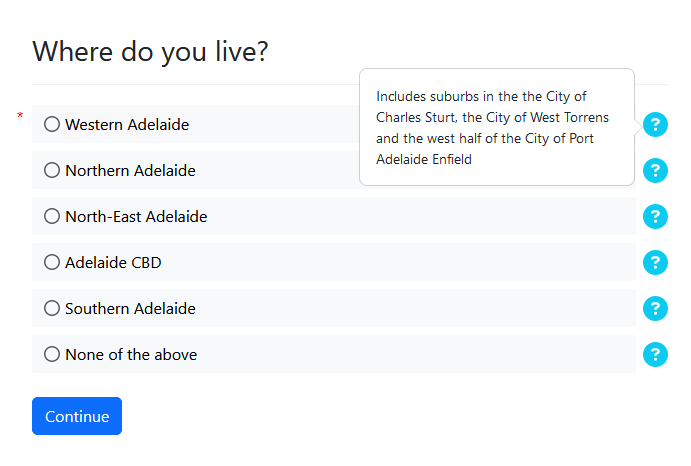Choose Northern Adelaide radio option

click(x=52, y=171)
